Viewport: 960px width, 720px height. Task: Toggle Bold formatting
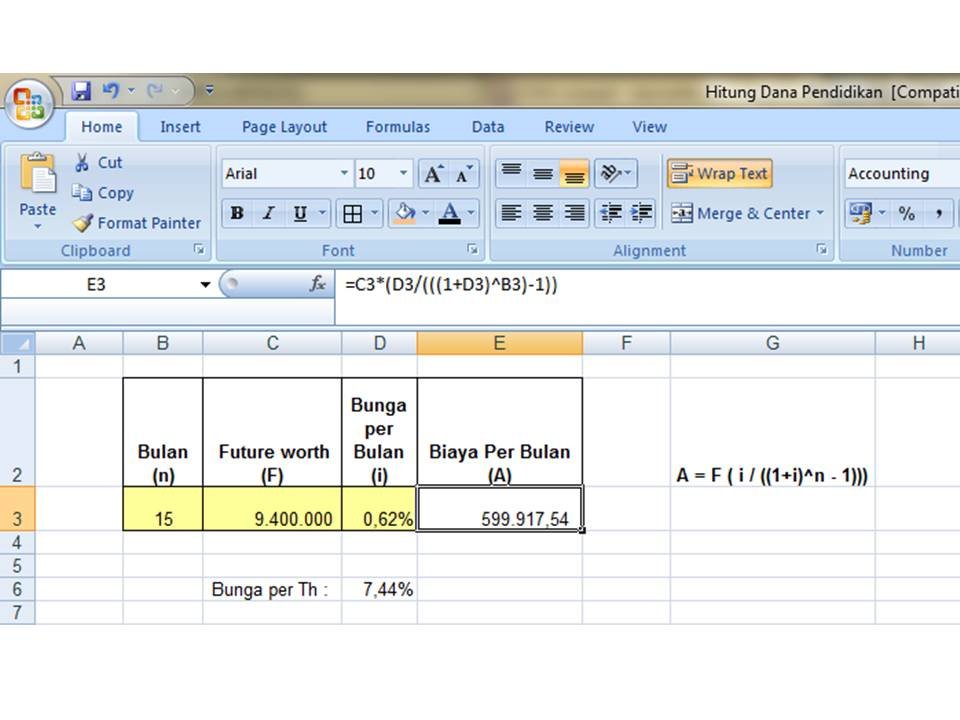[x=237, y=213]
